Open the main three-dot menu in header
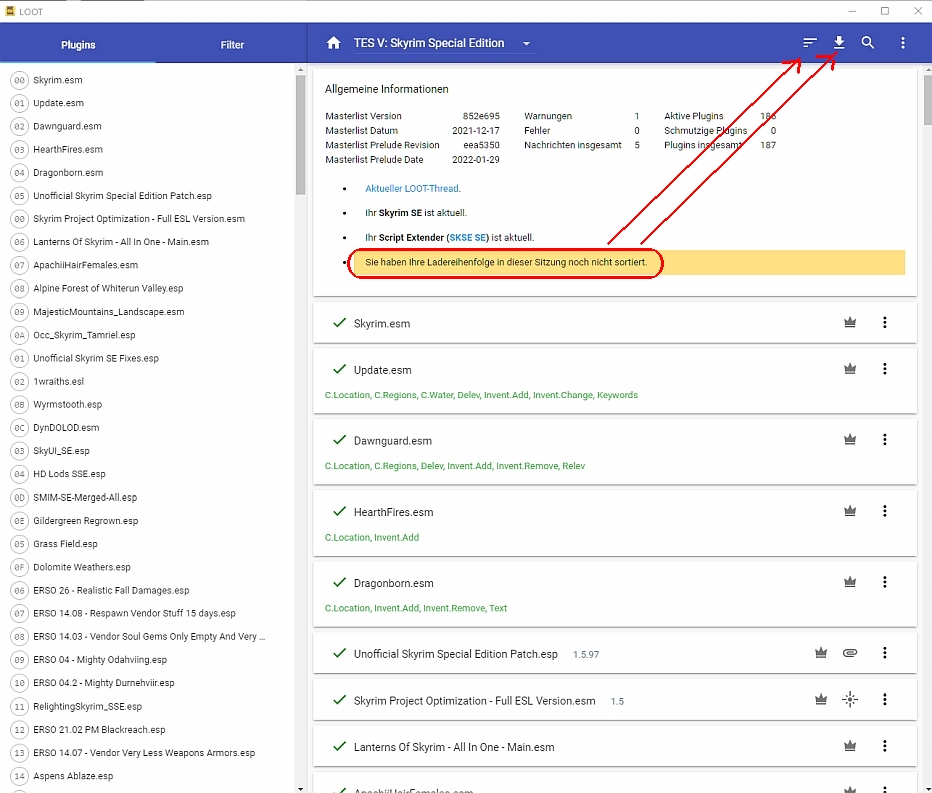Image resolution: width=932 pixels, height=793 pixels. coord(903,43)
